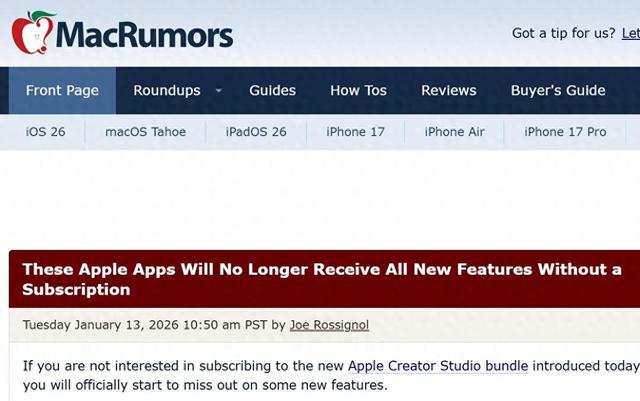640x401 pixels.
Task: Open the article headline about Apple Apps subscription
Action: click(x=322, y=279)
